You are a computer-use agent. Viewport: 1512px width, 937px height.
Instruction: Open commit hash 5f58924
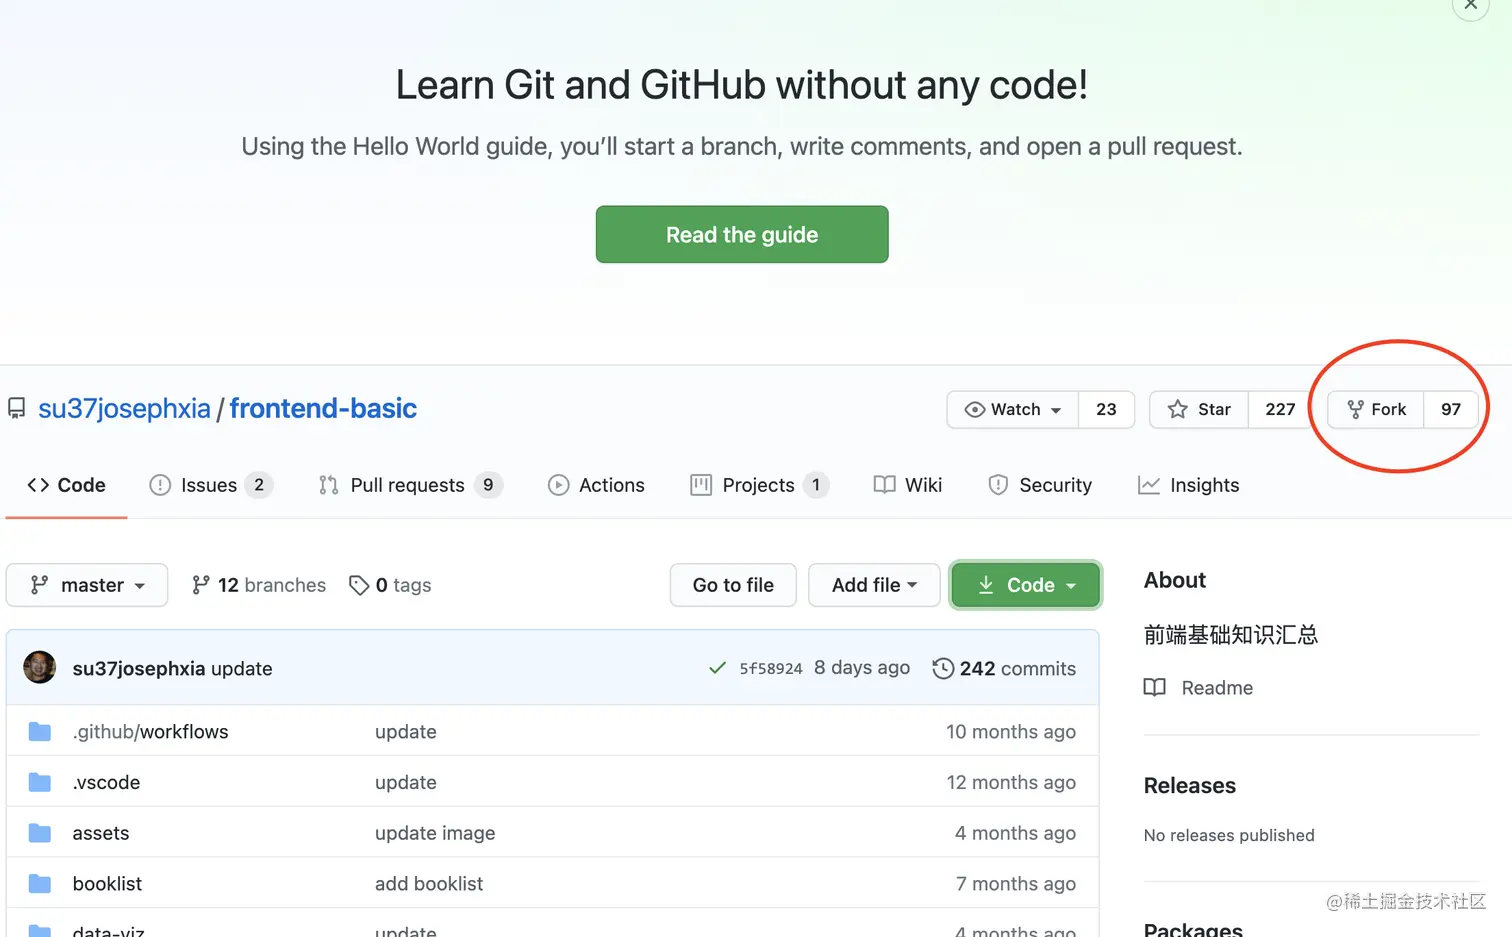771,669
